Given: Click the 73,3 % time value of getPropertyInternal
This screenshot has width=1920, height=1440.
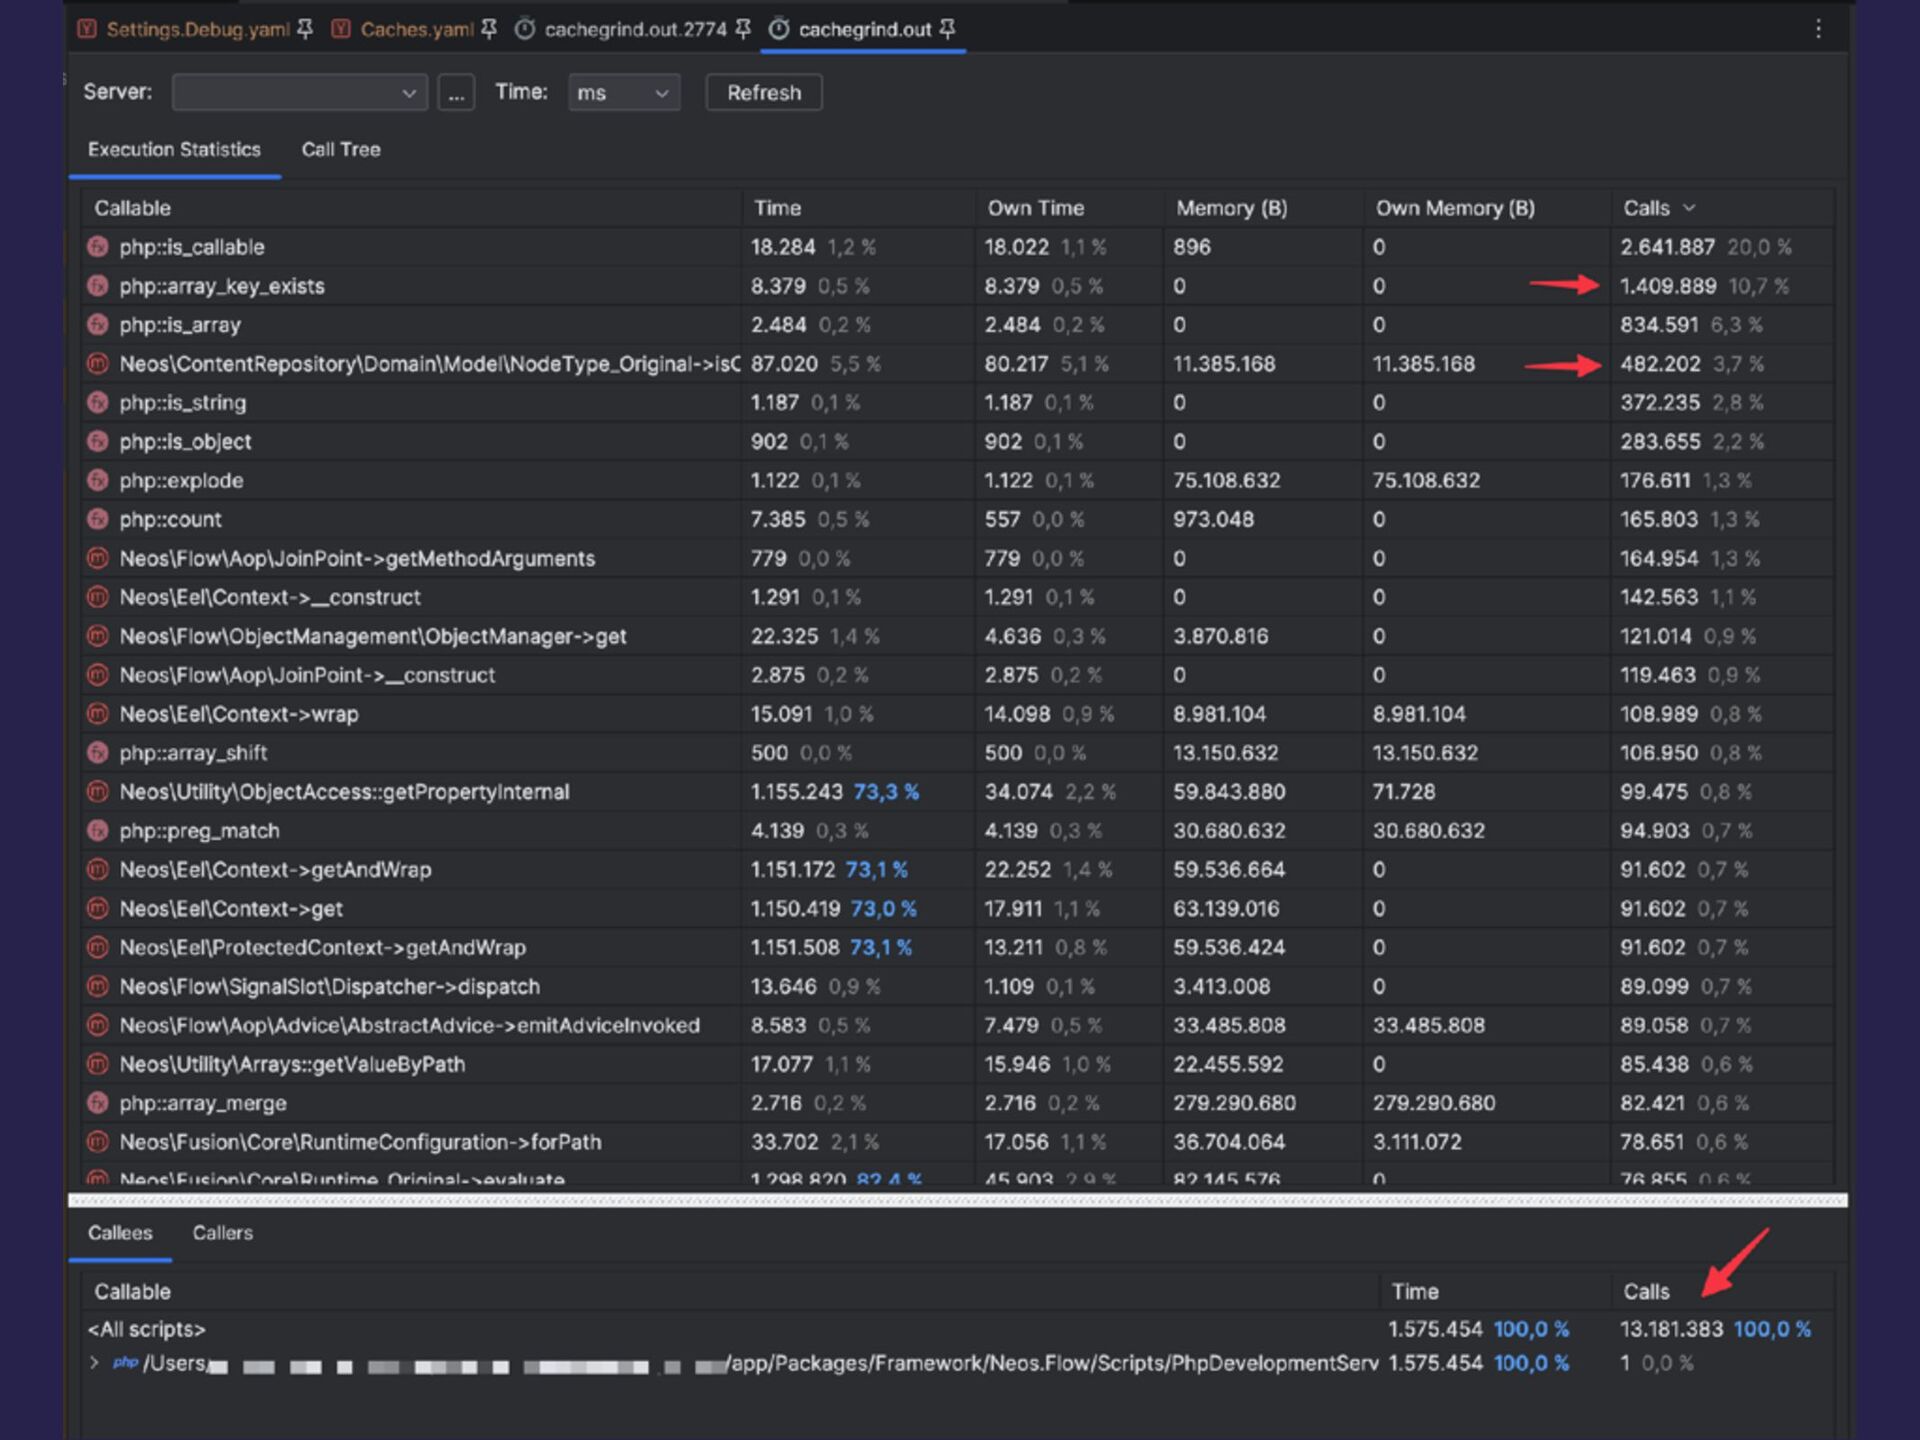Looking at the screenshot, I should tap(886, 792).
